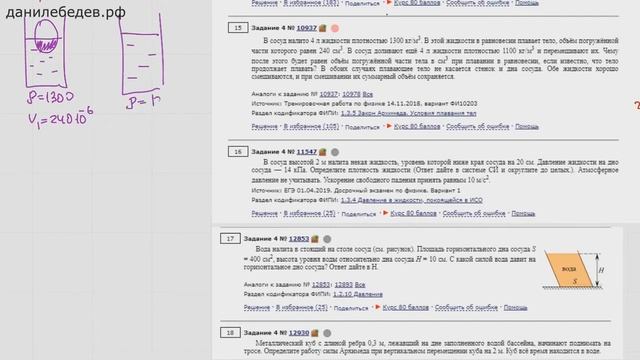The width and height of the screenshot is (640, 360).
Task: Click 'Помощь' under task 16
Action: click(523, 213)
